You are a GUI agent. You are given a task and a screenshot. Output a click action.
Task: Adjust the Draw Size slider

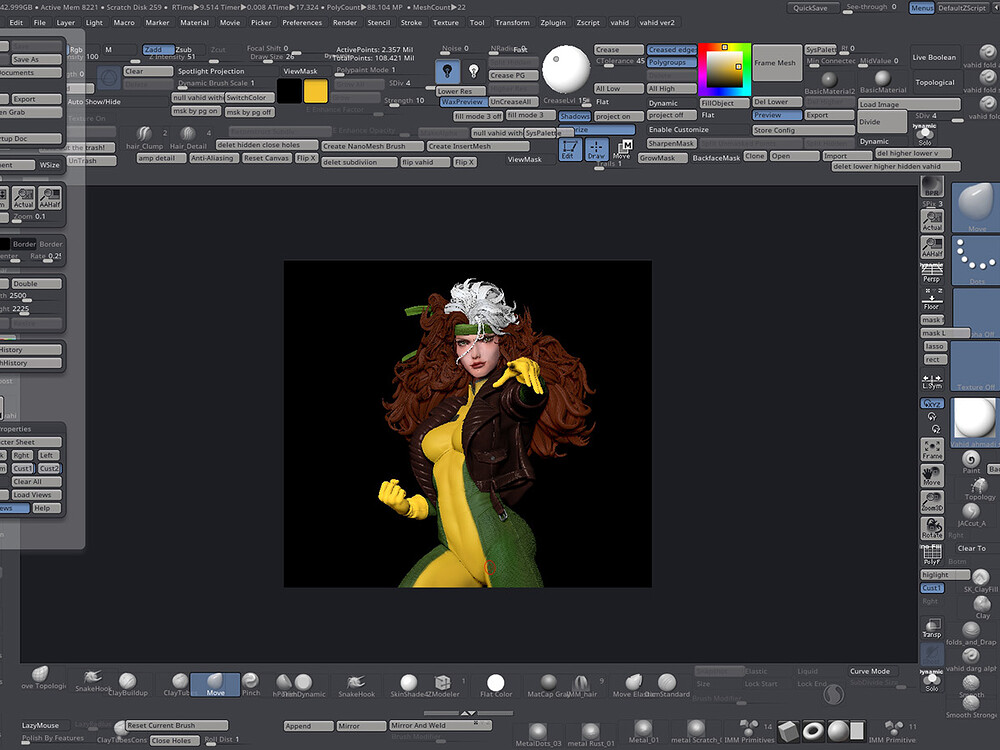coord(272,57)
